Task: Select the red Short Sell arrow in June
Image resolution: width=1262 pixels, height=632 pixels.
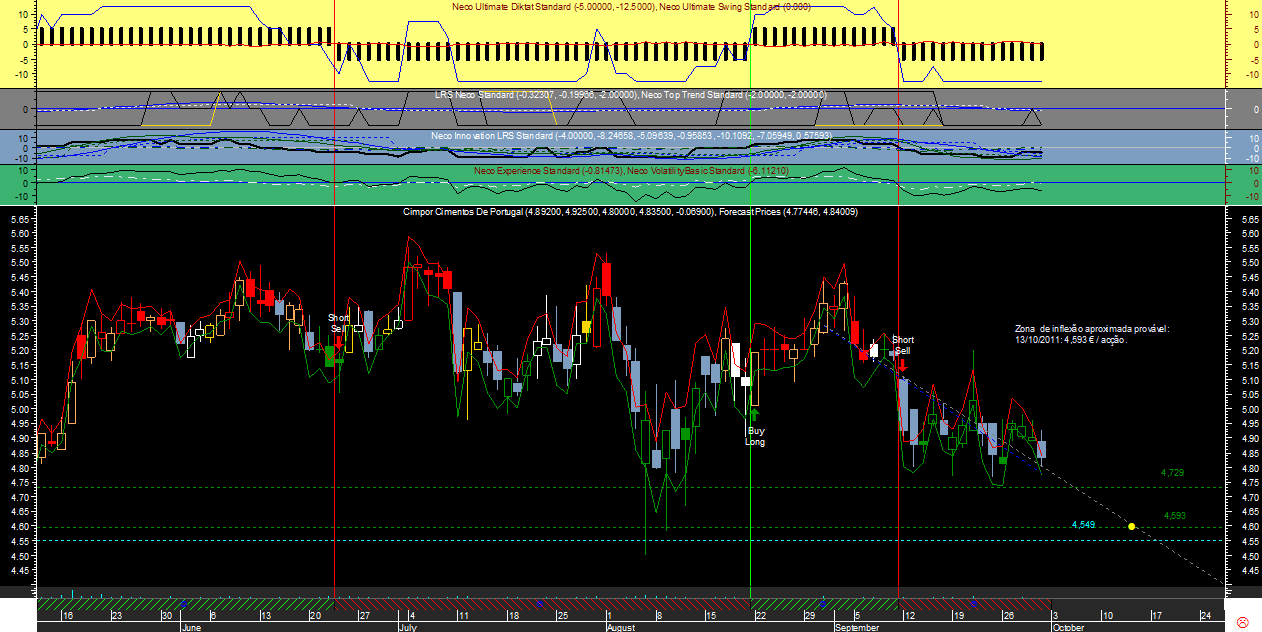Action: click(340, 342)
